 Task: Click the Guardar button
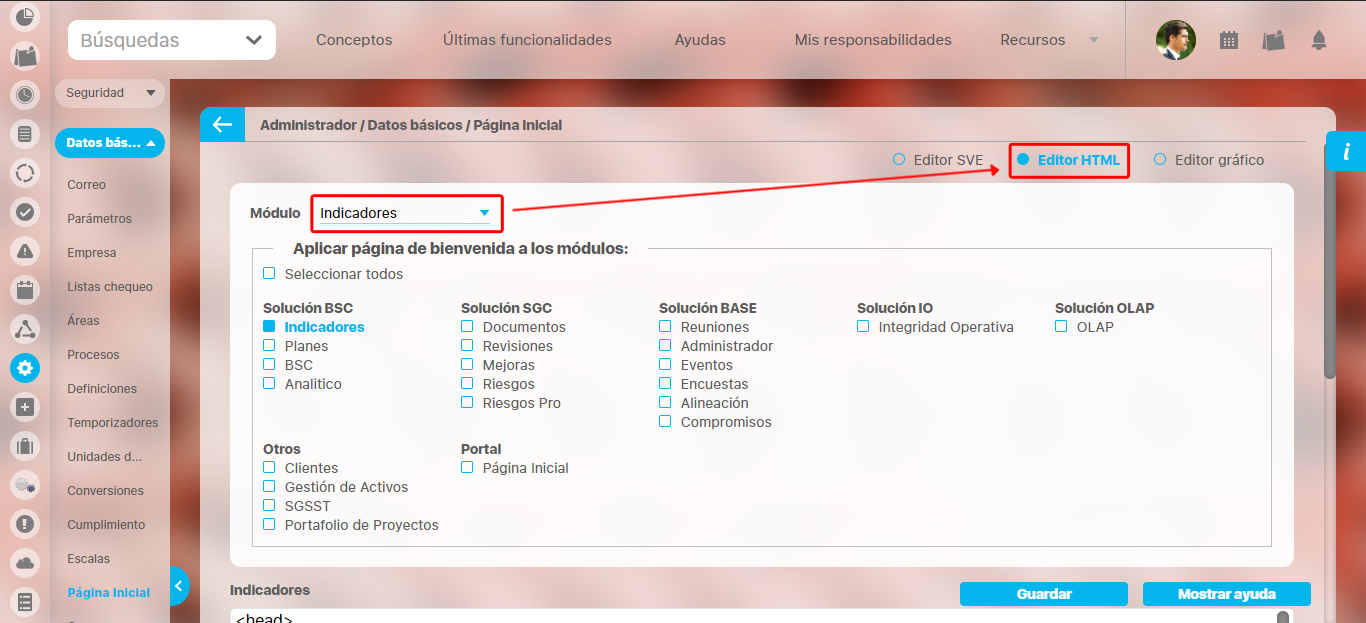(x=1043, y=594)
